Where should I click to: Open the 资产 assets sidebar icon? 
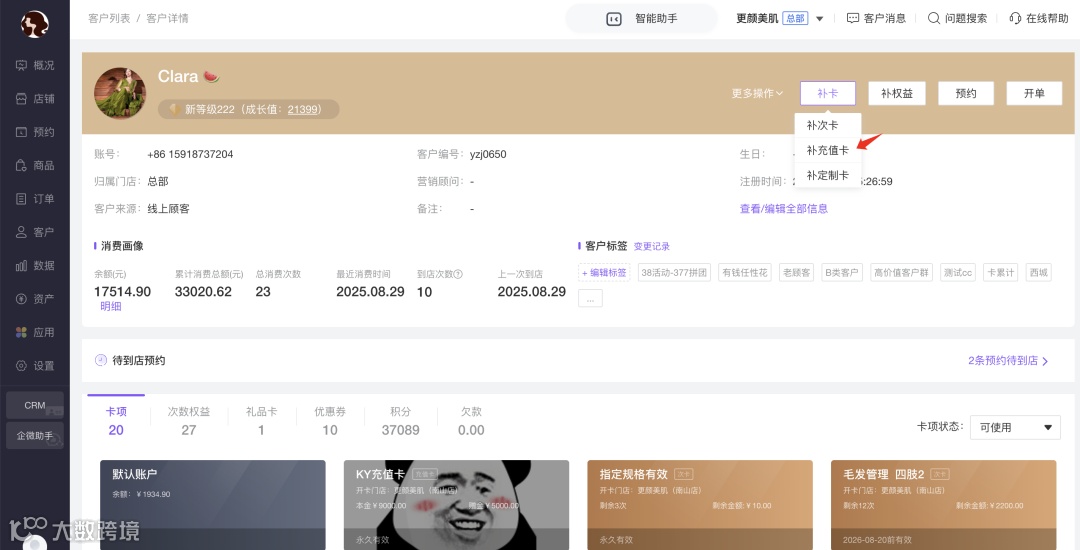click(x=21, y=299)
